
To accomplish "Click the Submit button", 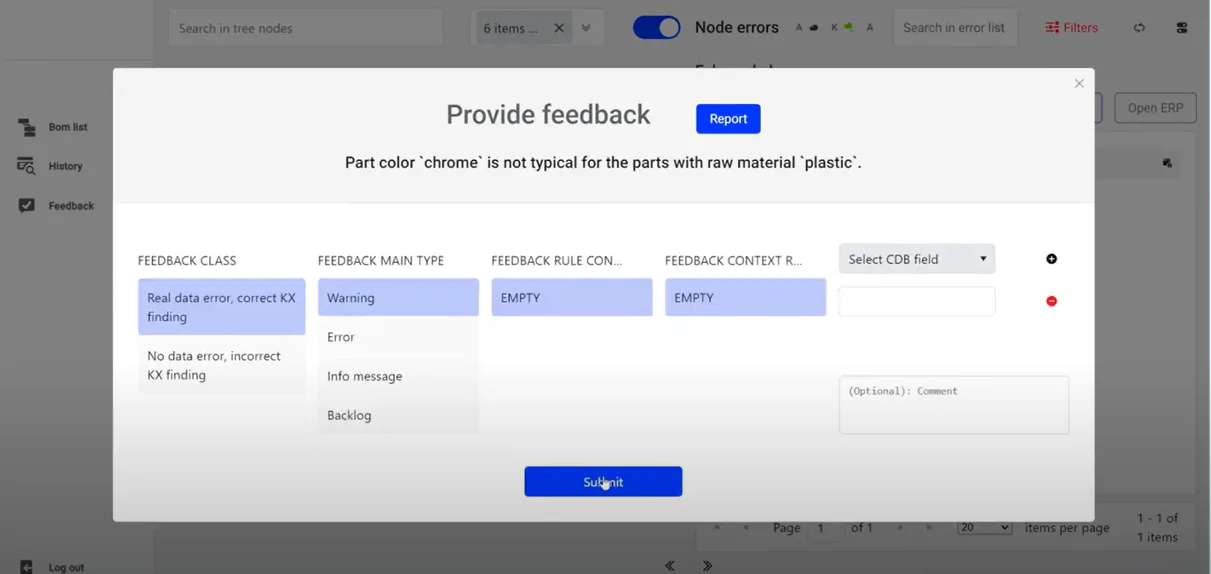I will pyautogui.click(x=603, y=482).
